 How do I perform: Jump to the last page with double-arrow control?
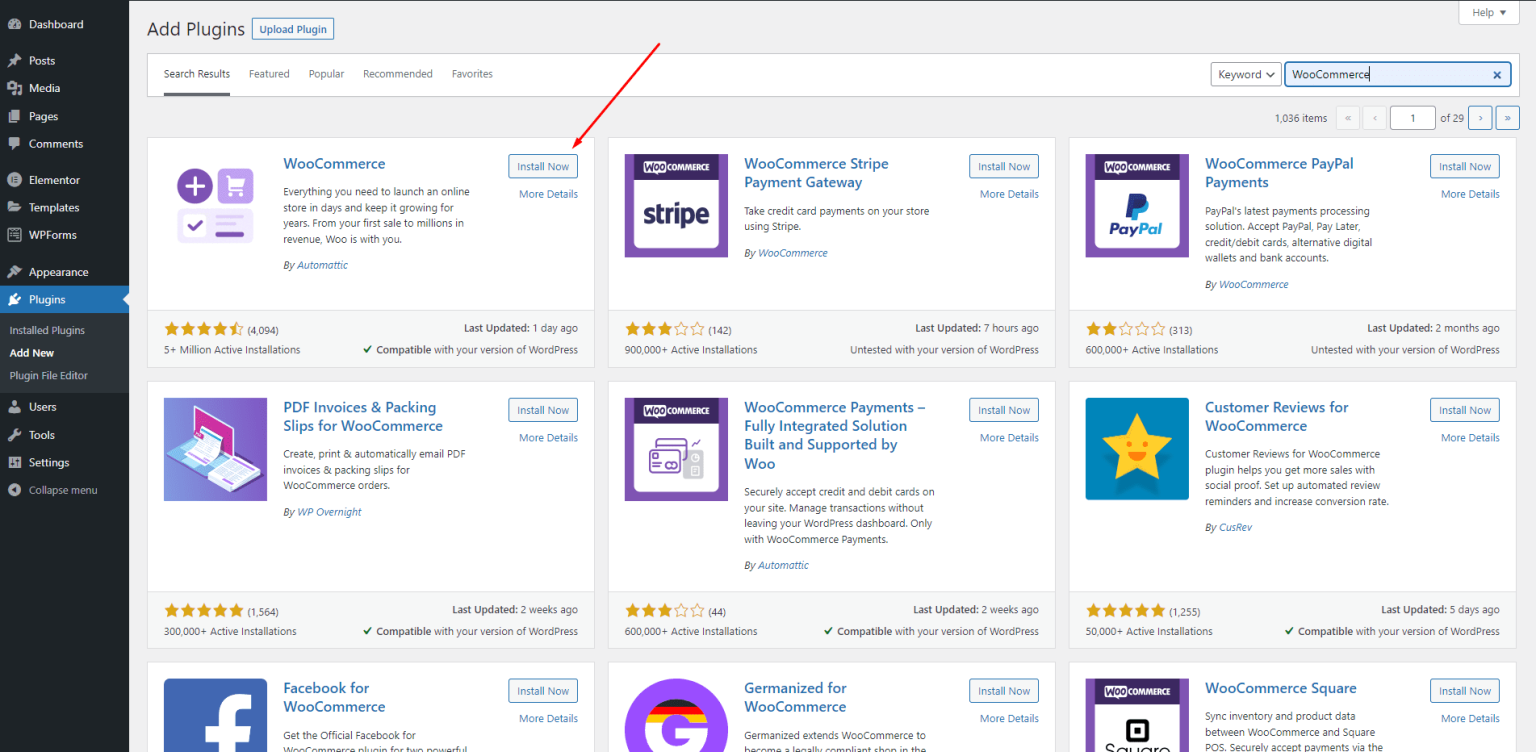click(x=1507, y=117)
